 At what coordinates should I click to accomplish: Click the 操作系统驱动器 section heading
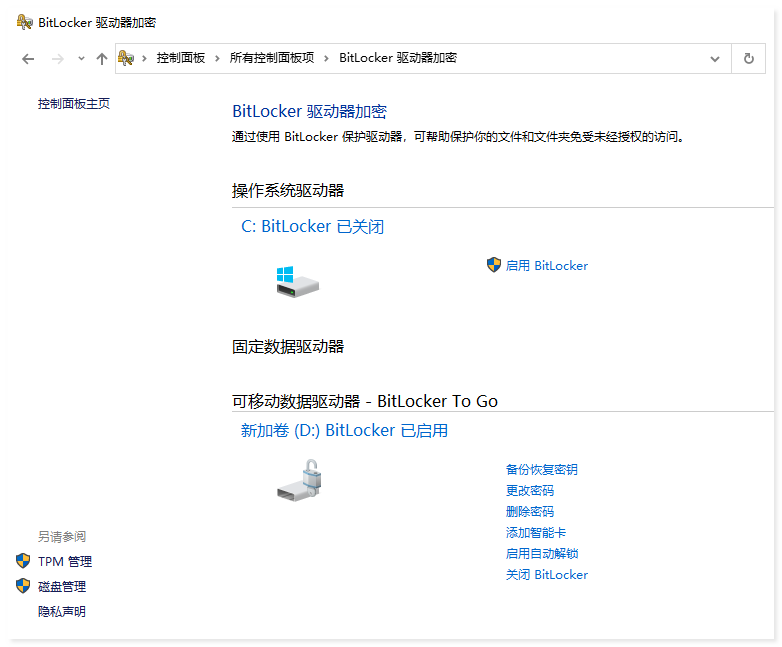click(x=288, y=191)
